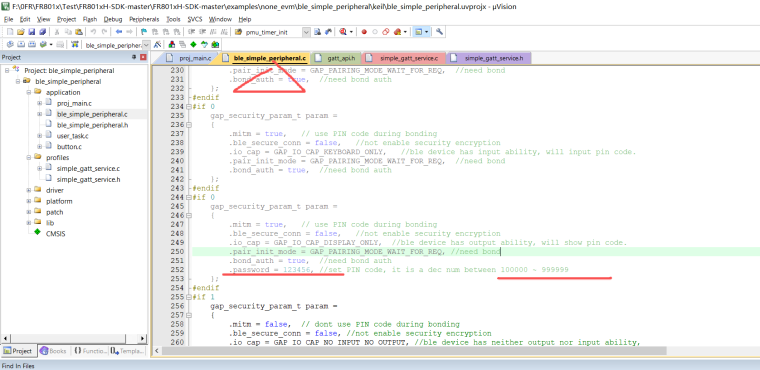760x370 pixels.
Task: Open Manage Project Items icon
Action: (x=172, y=45)
